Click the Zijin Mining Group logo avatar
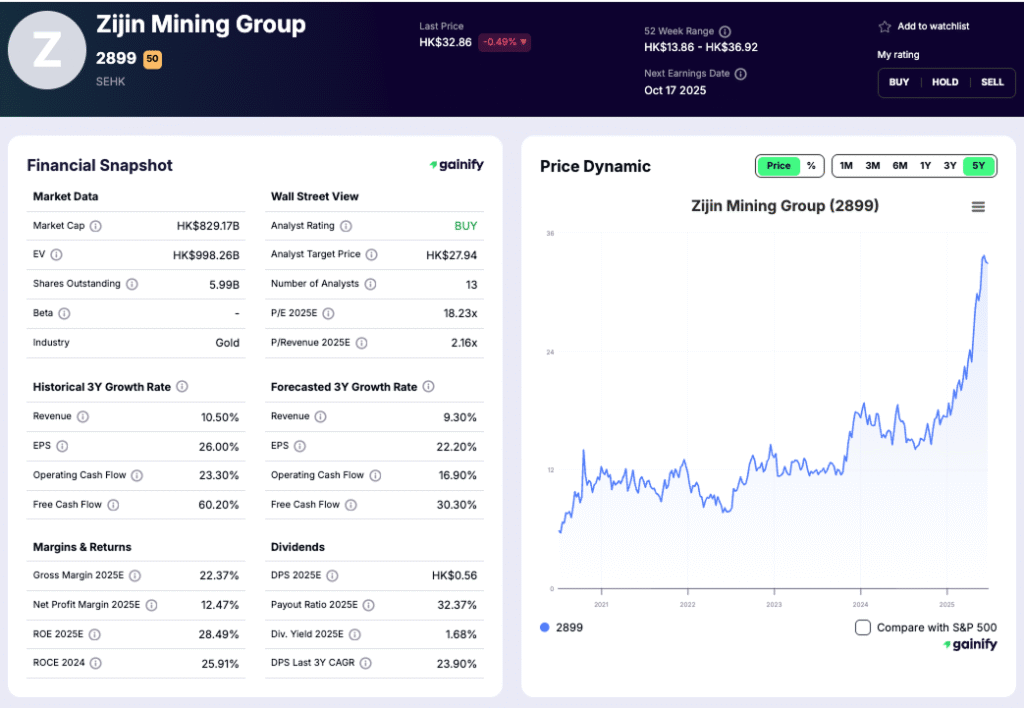Screen dimensions: 1024x708 point(47,49)
